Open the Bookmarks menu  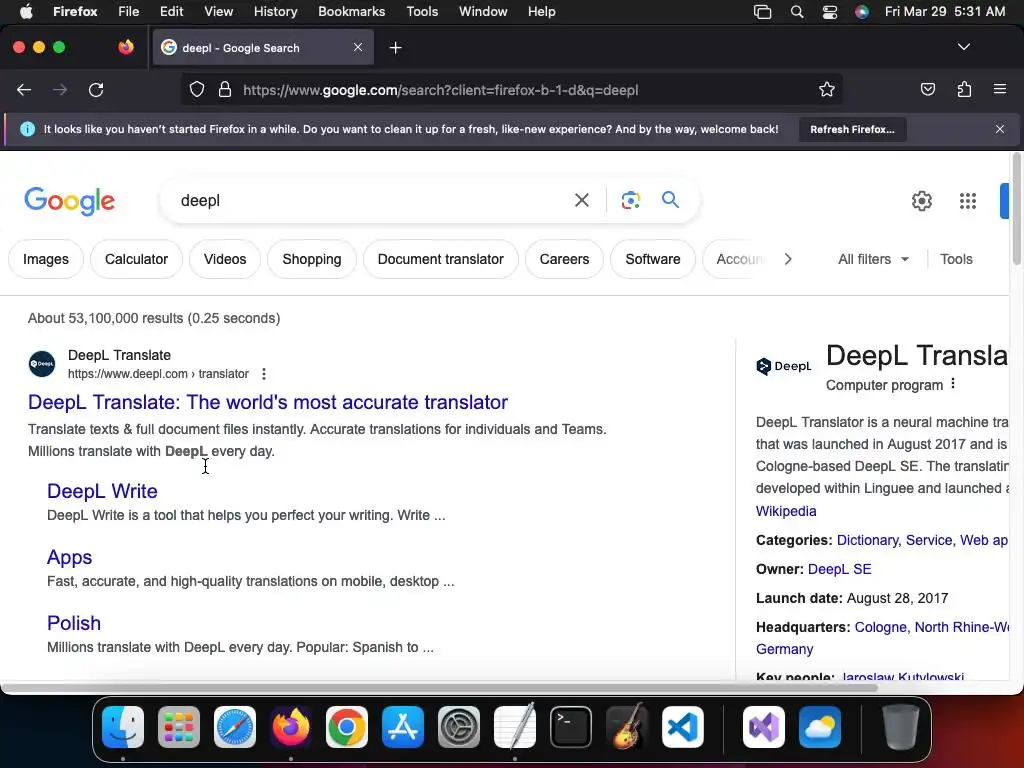351,12
